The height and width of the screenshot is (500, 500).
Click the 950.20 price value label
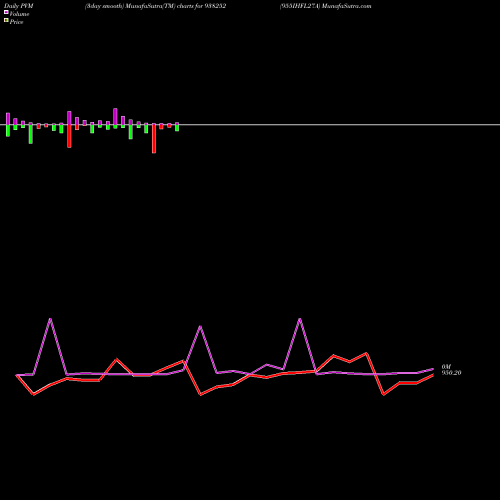451,373
